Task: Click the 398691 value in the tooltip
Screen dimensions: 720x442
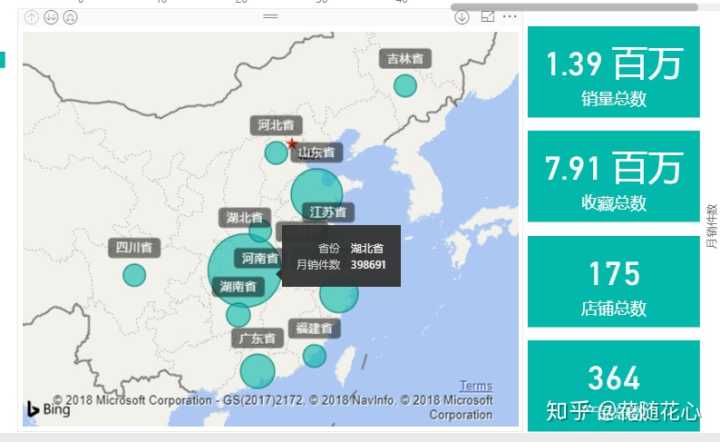Action: 368,265
